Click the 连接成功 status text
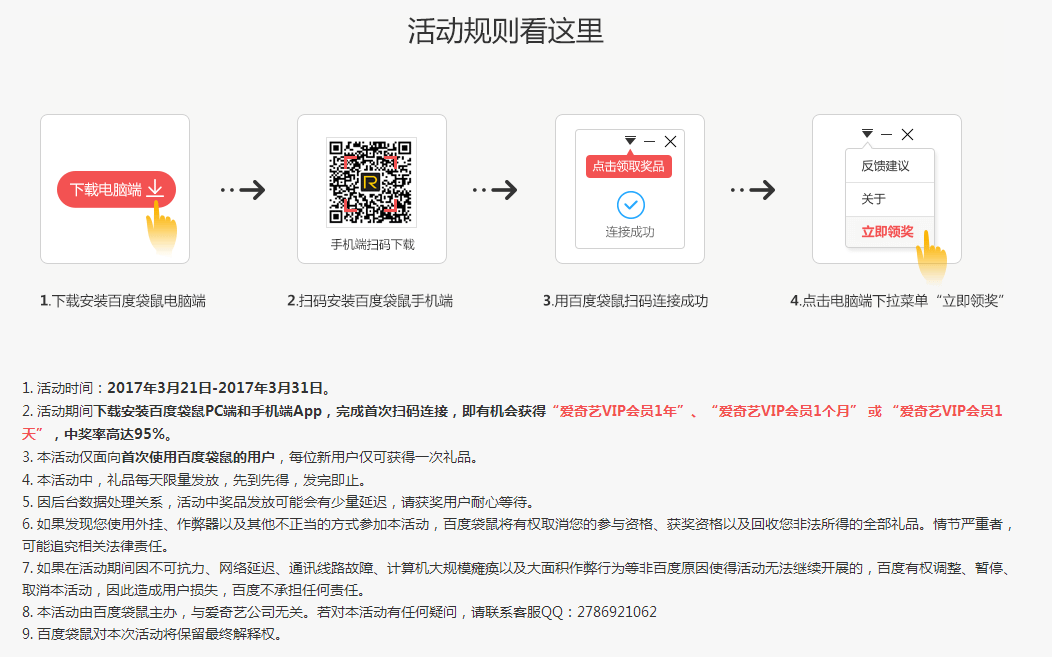The image size is (1052, 657). click(630, 232)
